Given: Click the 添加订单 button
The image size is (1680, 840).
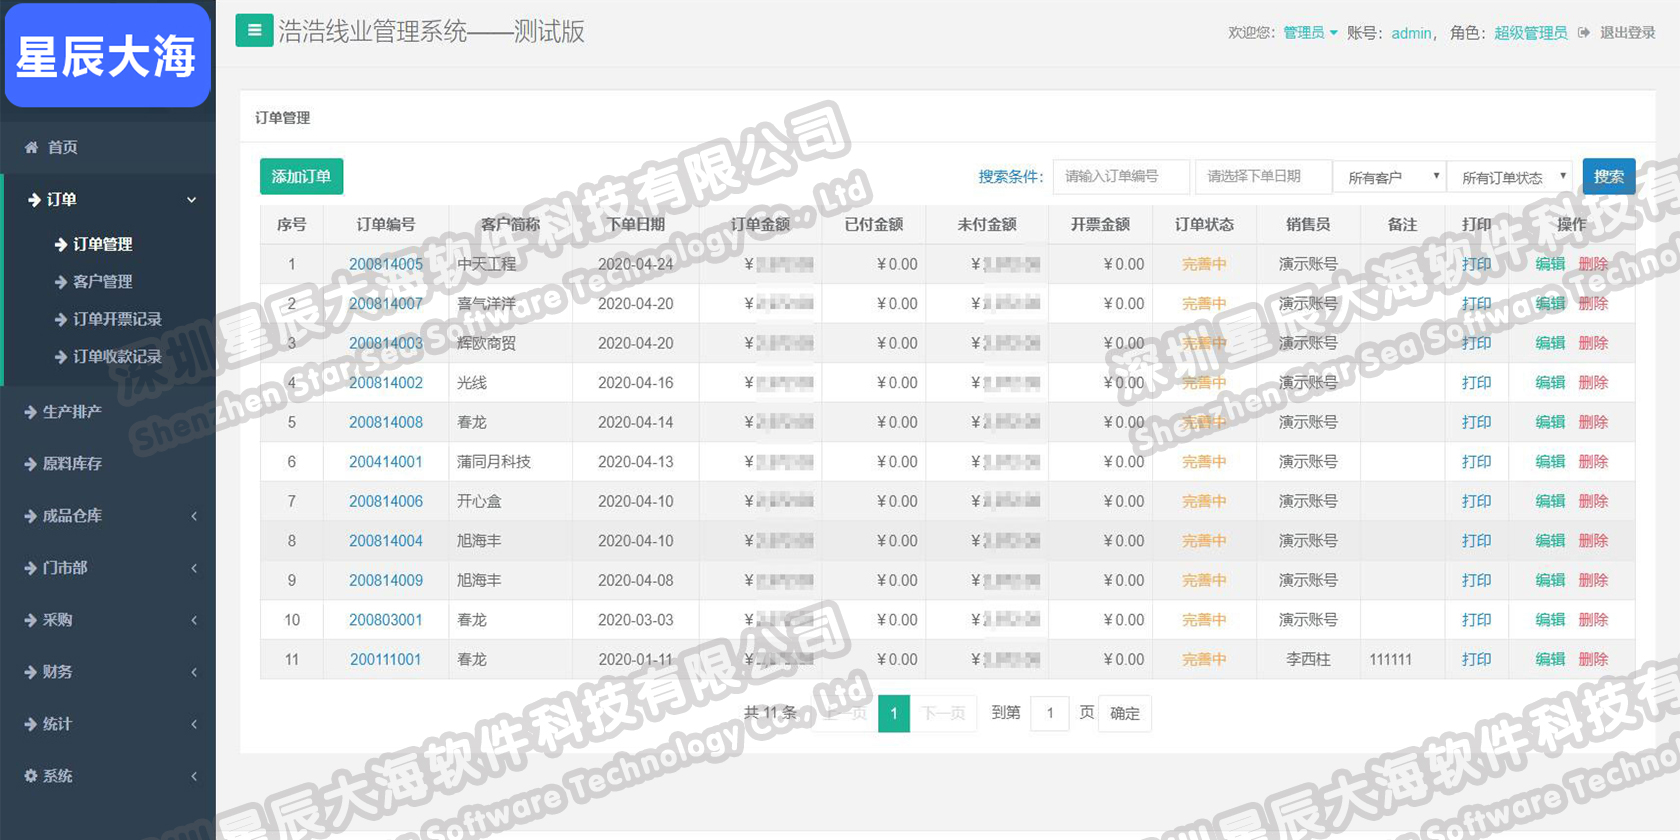Looking at the screenshot, I should point(301,176).
